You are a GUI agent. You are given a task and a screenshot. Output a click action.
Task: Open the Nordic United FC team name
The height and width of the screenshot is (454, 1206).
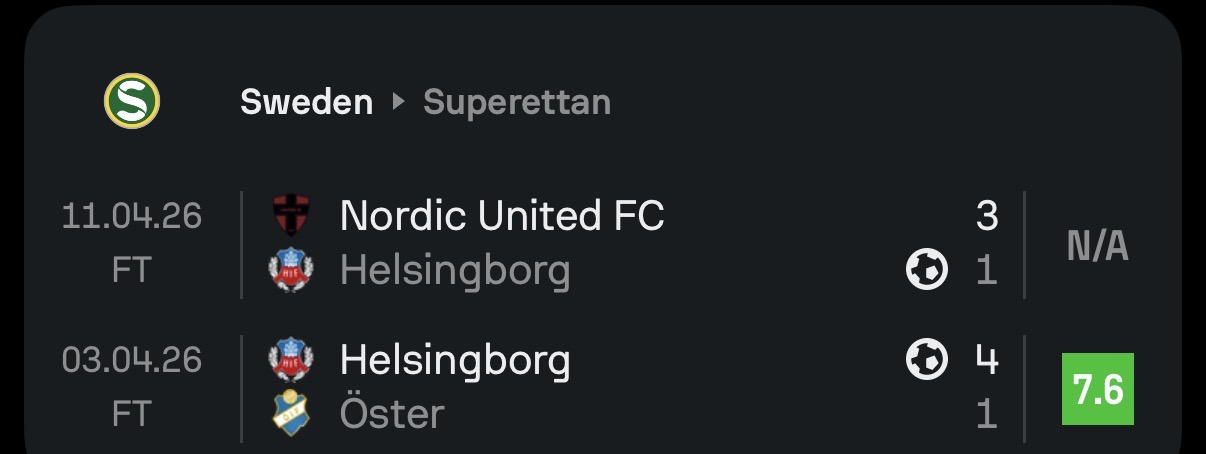502,215
